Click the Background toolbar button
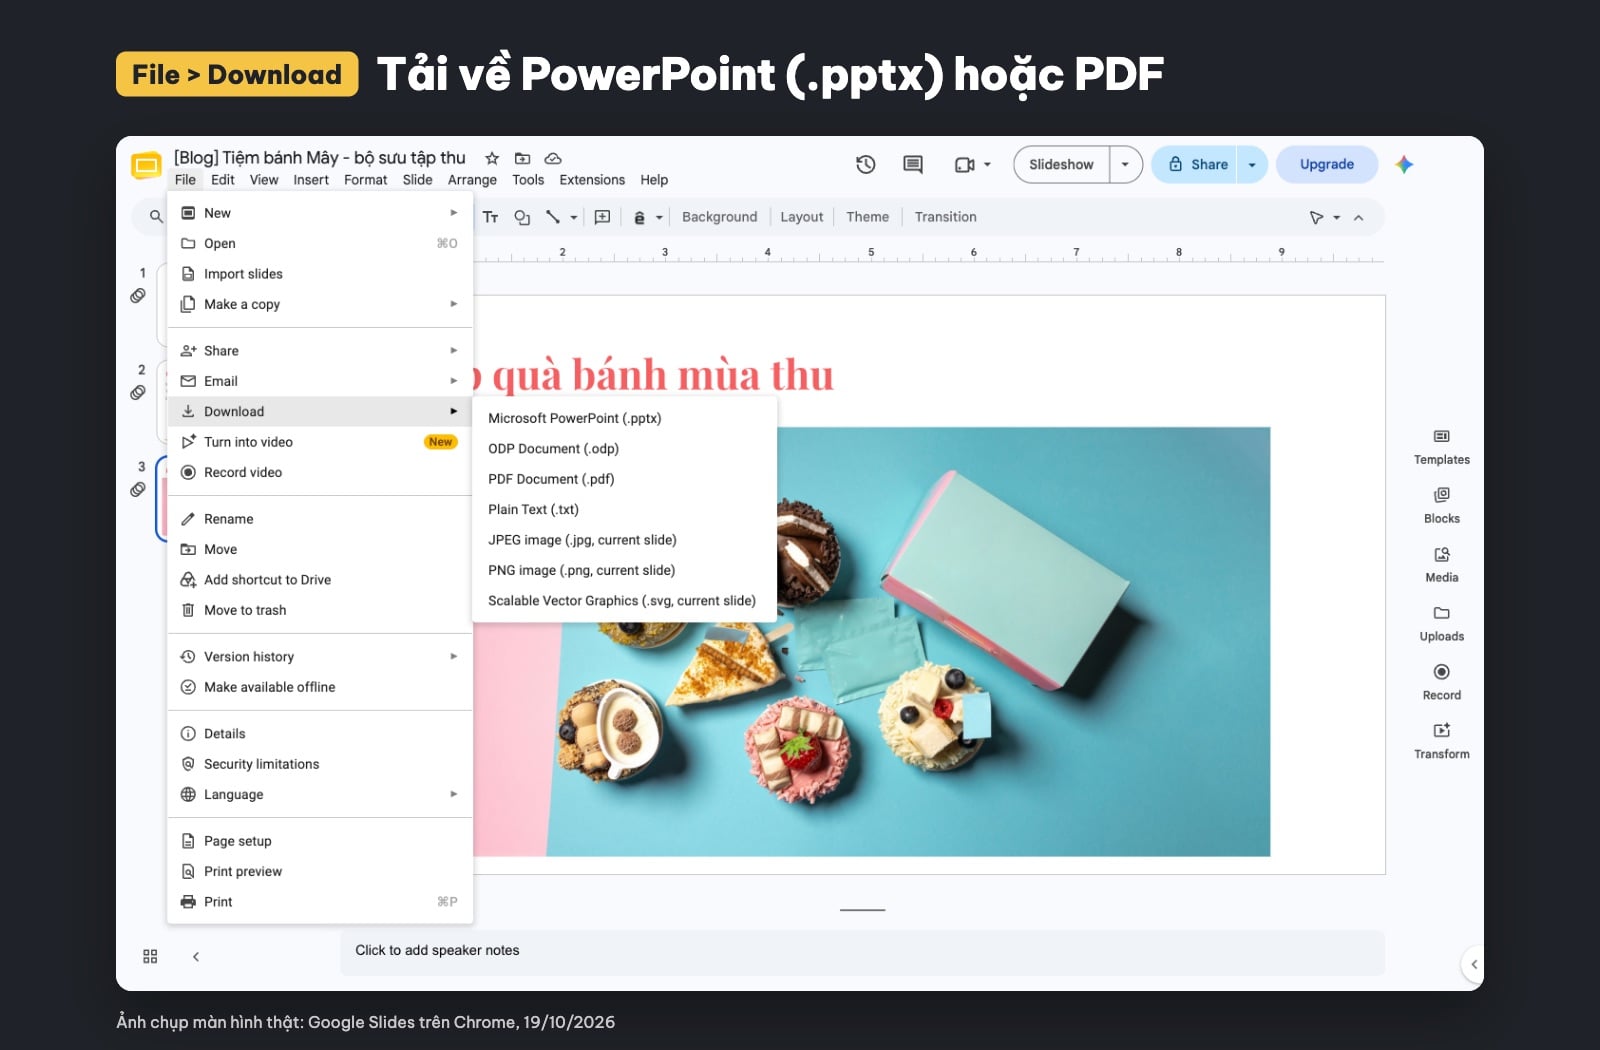 click(x=719, y=217)
